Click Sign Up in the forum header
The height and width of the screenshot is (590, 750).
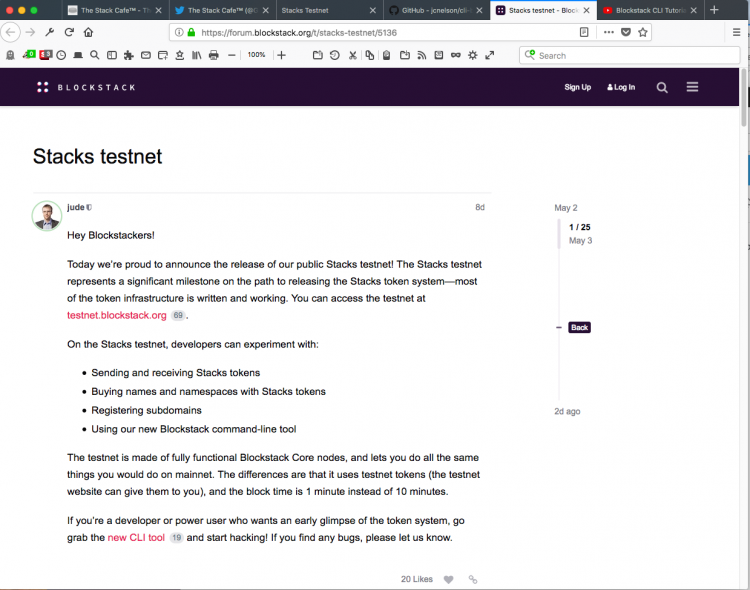click(x=577, y=87)
